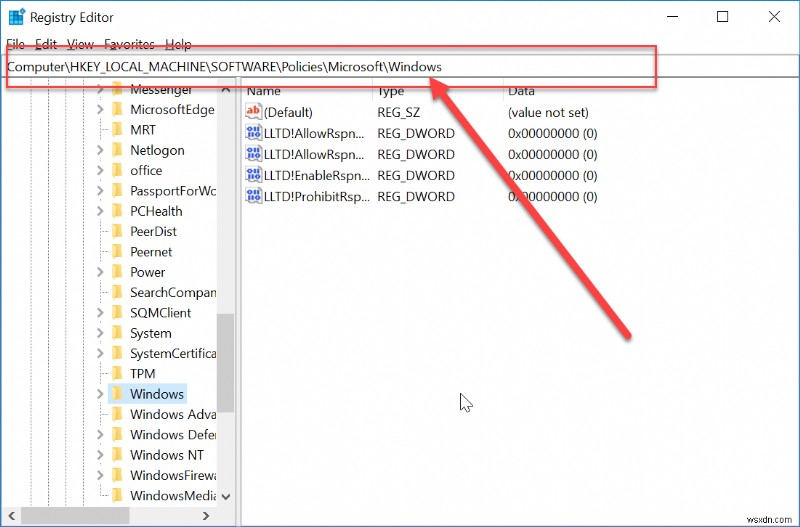Click the tree vertical scrollbar thumb
The width and height of the screenshot is (800, 527).
225,363
